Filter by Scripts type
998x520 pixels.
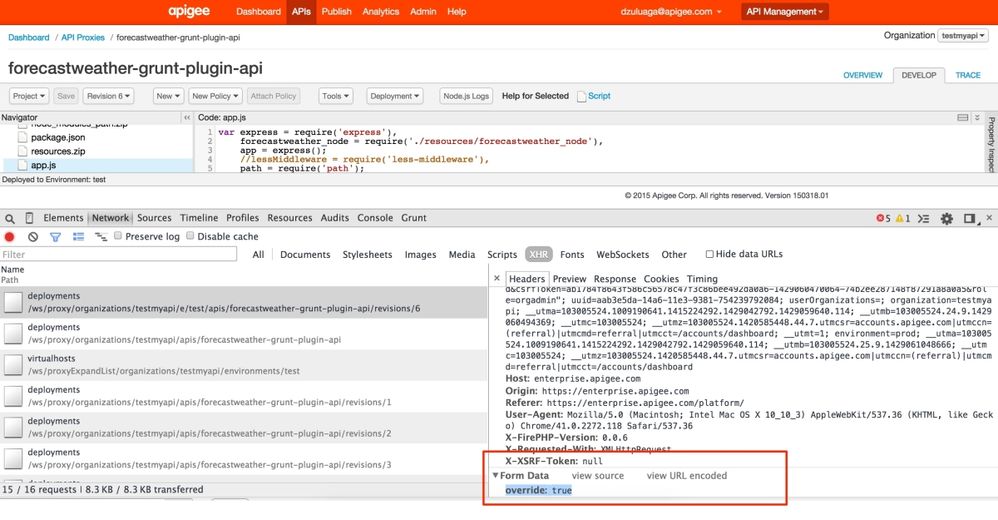[x=502, y=255]
